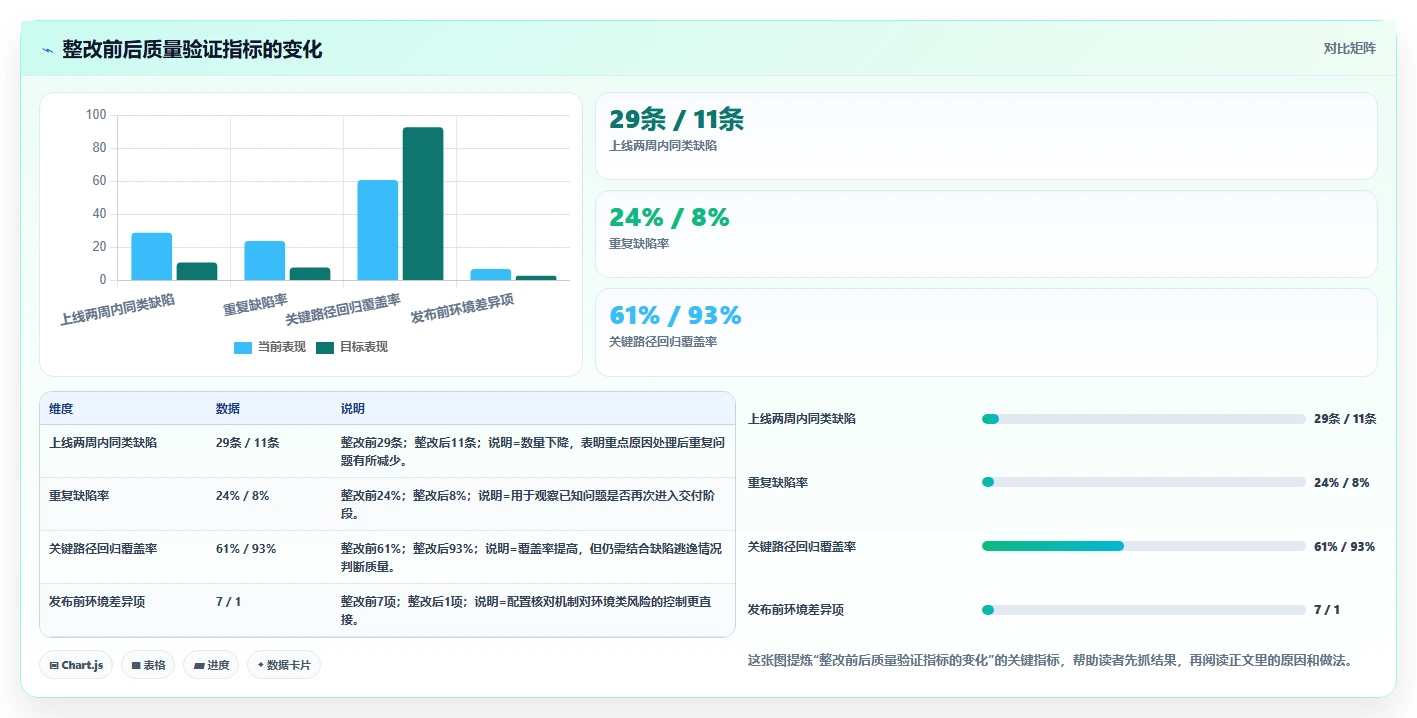Open the 29条 / 11条 data card
This screenshot has height=718, width=1417.
986,136
